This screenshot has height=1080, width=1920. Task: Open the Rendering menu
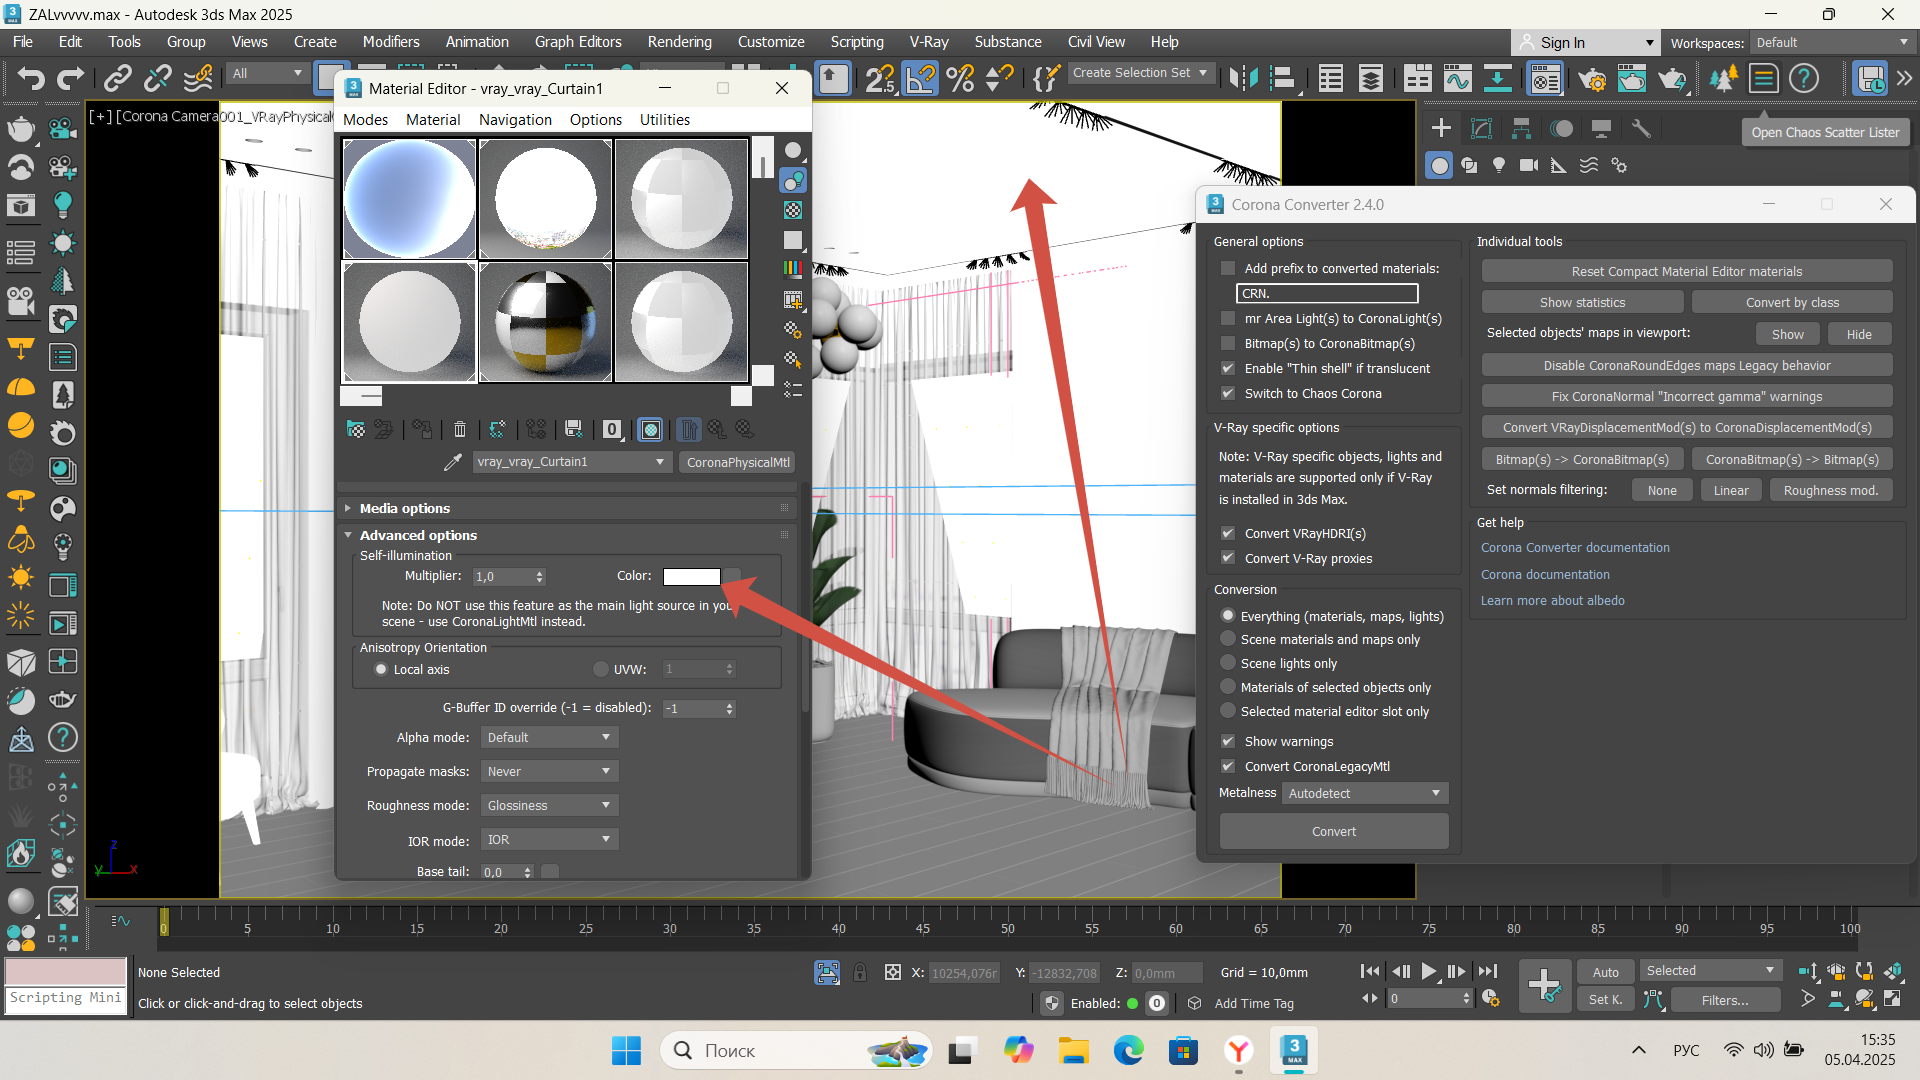(x=679, y=42)
